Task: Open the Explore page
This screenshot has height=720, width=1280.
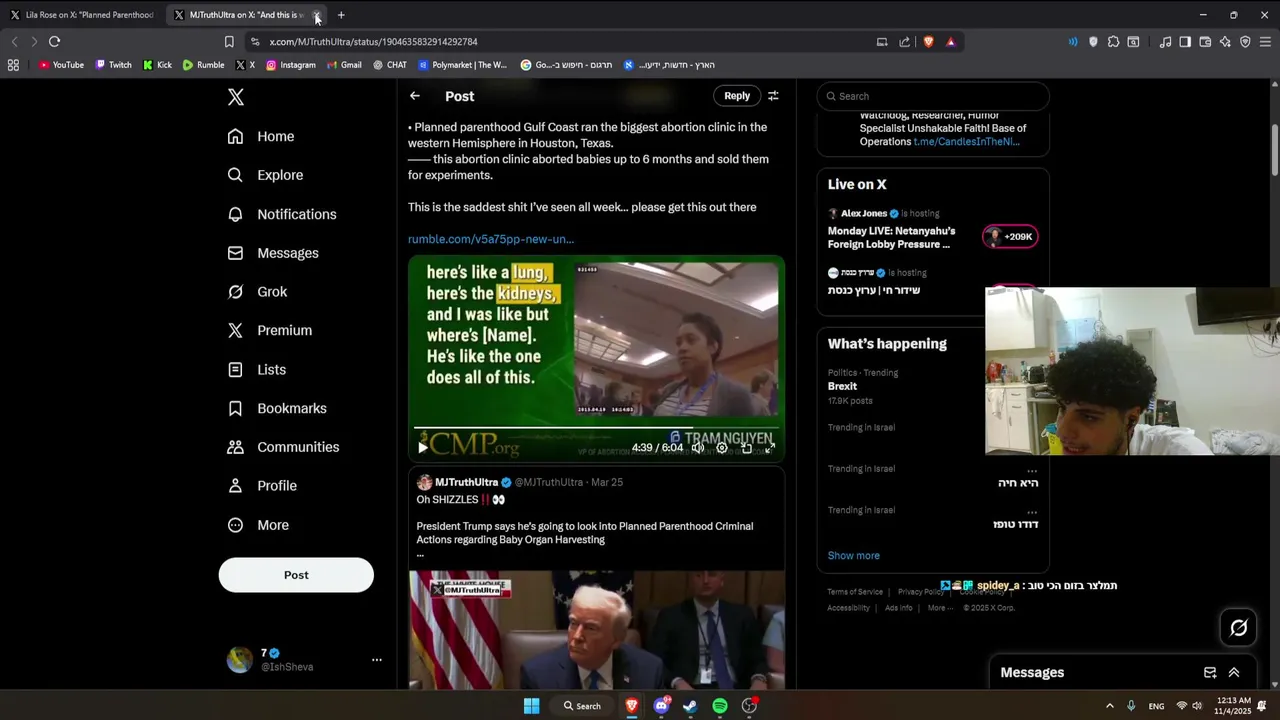Action: [x=265, y=175]
